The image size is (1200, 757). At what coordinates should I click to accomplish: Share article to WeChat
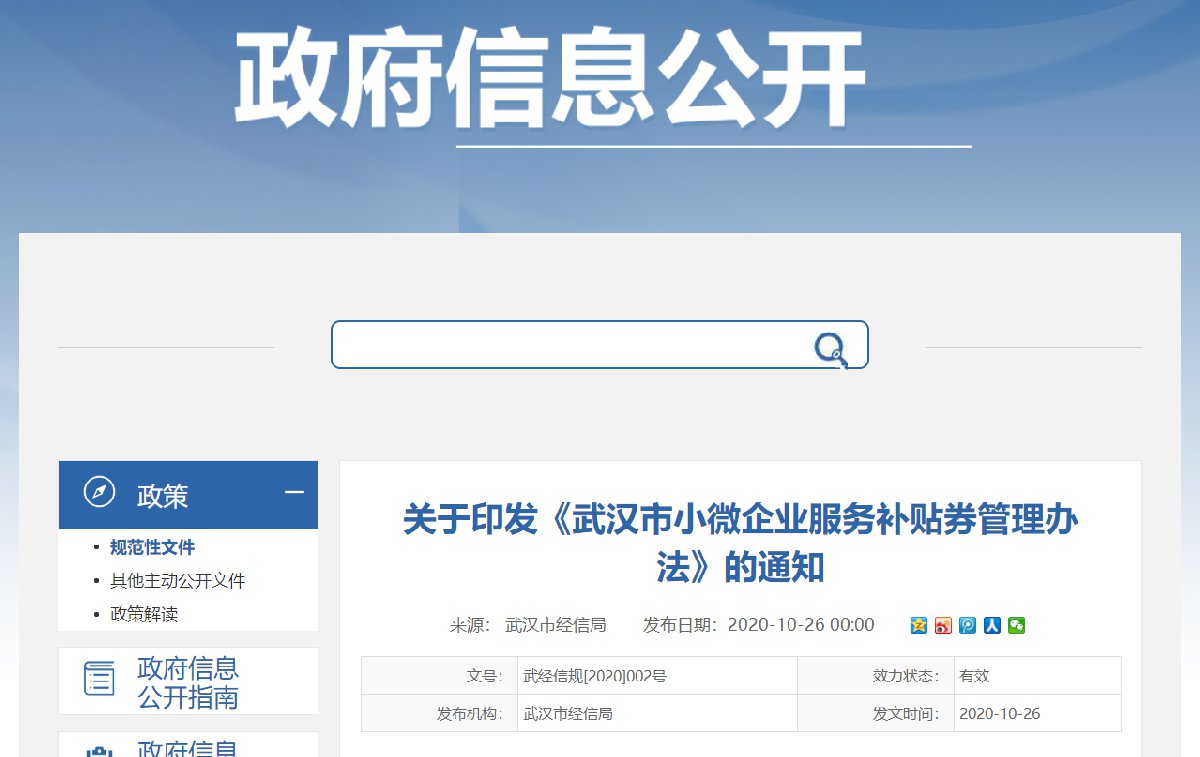[x=1017, y=626]
